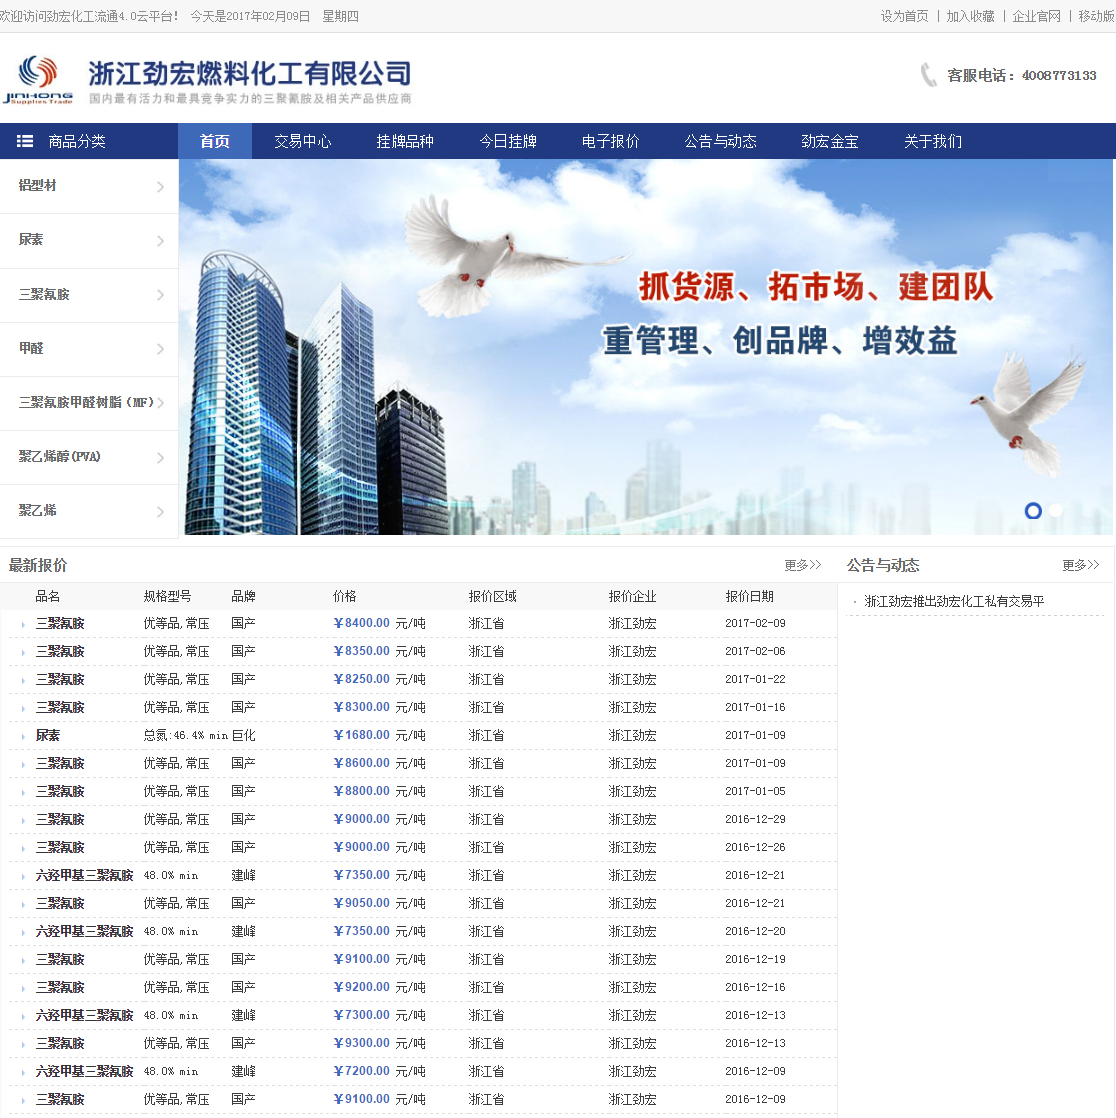Expand the 尿素 category arrow
The height and width of the screenshot is (1118, 1116).
160,241
